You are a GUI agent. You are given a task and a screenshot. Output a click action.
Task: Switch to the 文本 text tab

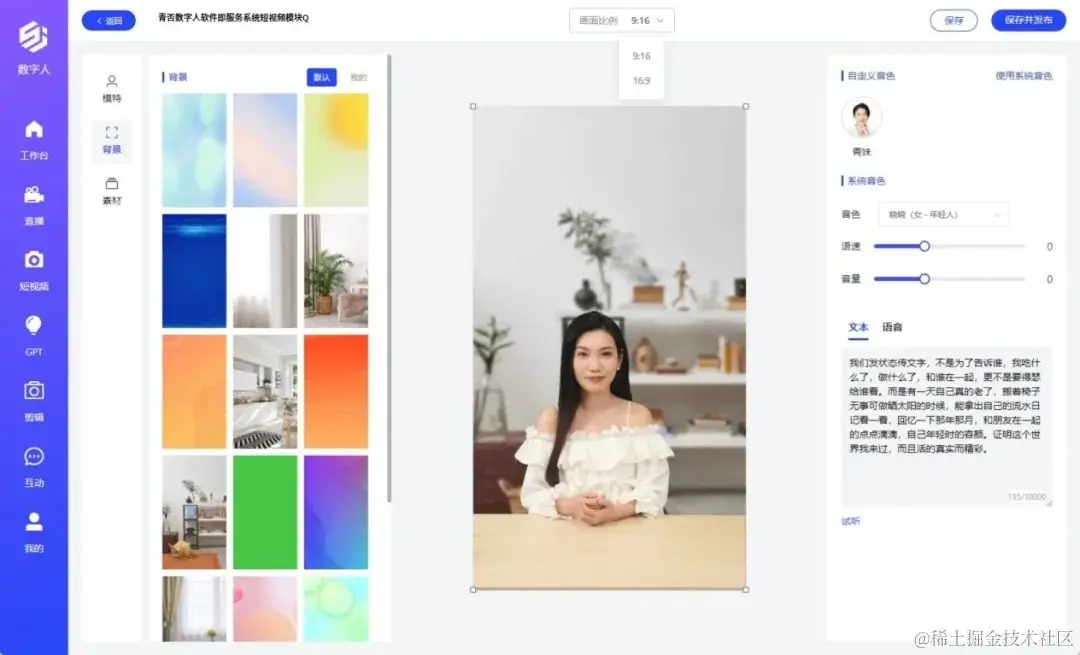coord(858,328)
